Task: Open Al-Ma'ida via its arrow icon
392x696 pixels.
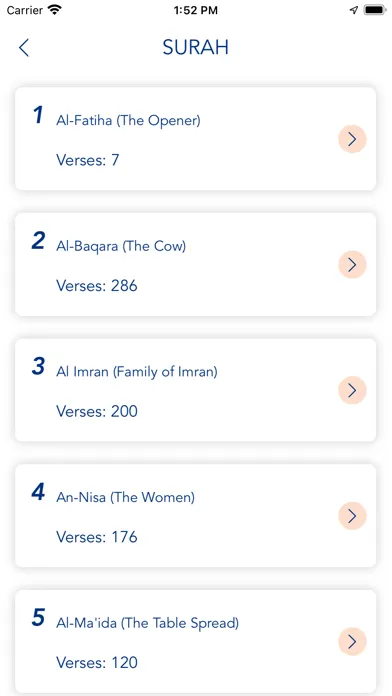Action: click(352, 641)
